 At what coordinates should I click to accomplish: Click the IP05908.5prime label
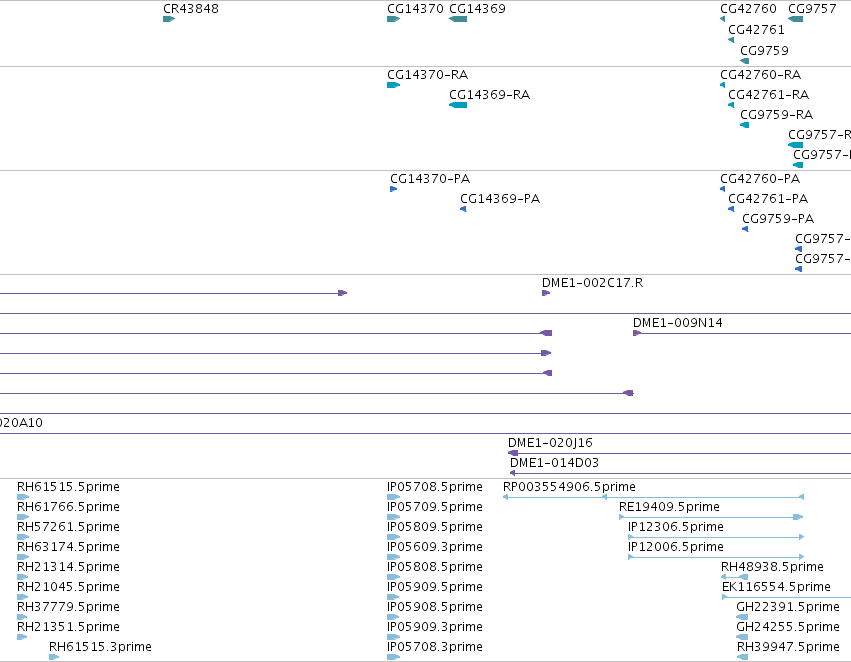435,607
